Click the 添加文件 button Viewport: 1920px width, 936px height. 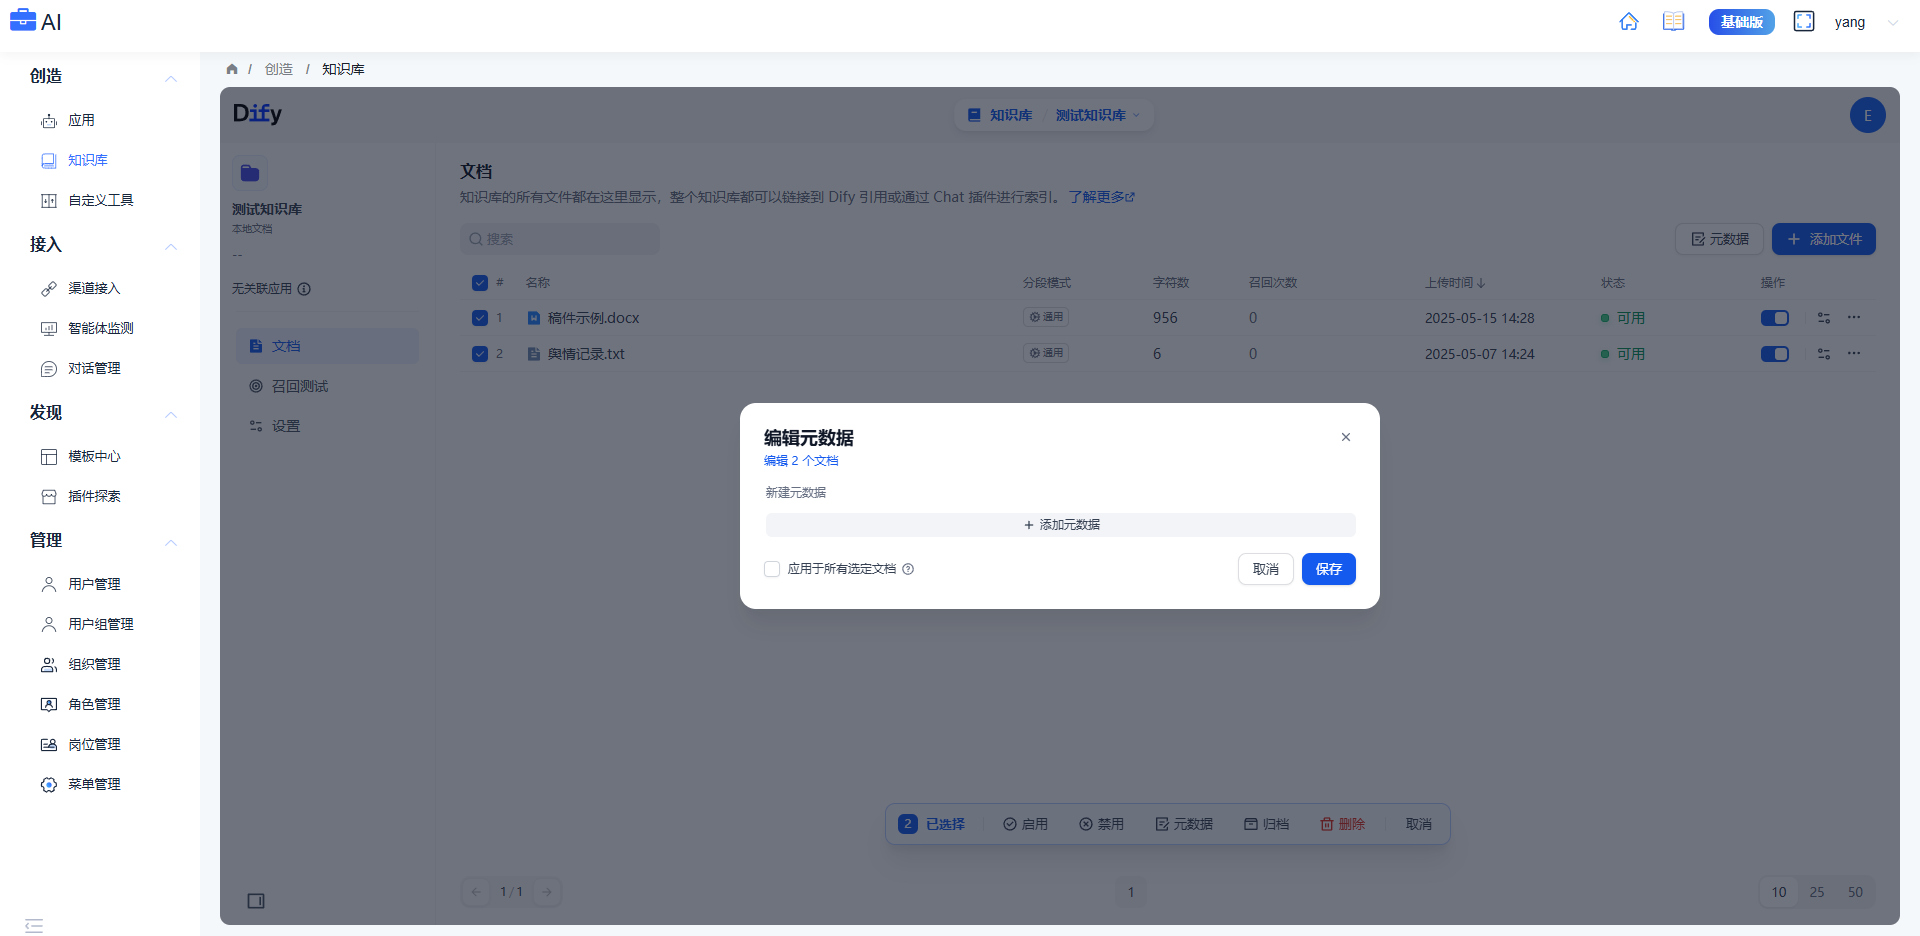click(1824, 239)
